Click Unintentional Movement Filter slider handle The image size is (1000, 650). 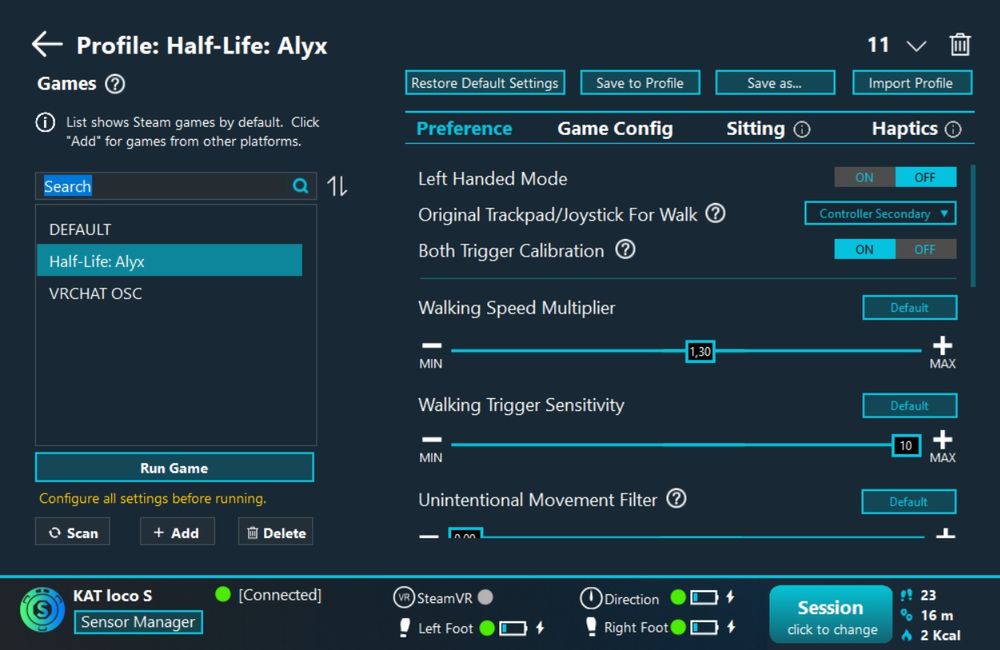point(465,535)
